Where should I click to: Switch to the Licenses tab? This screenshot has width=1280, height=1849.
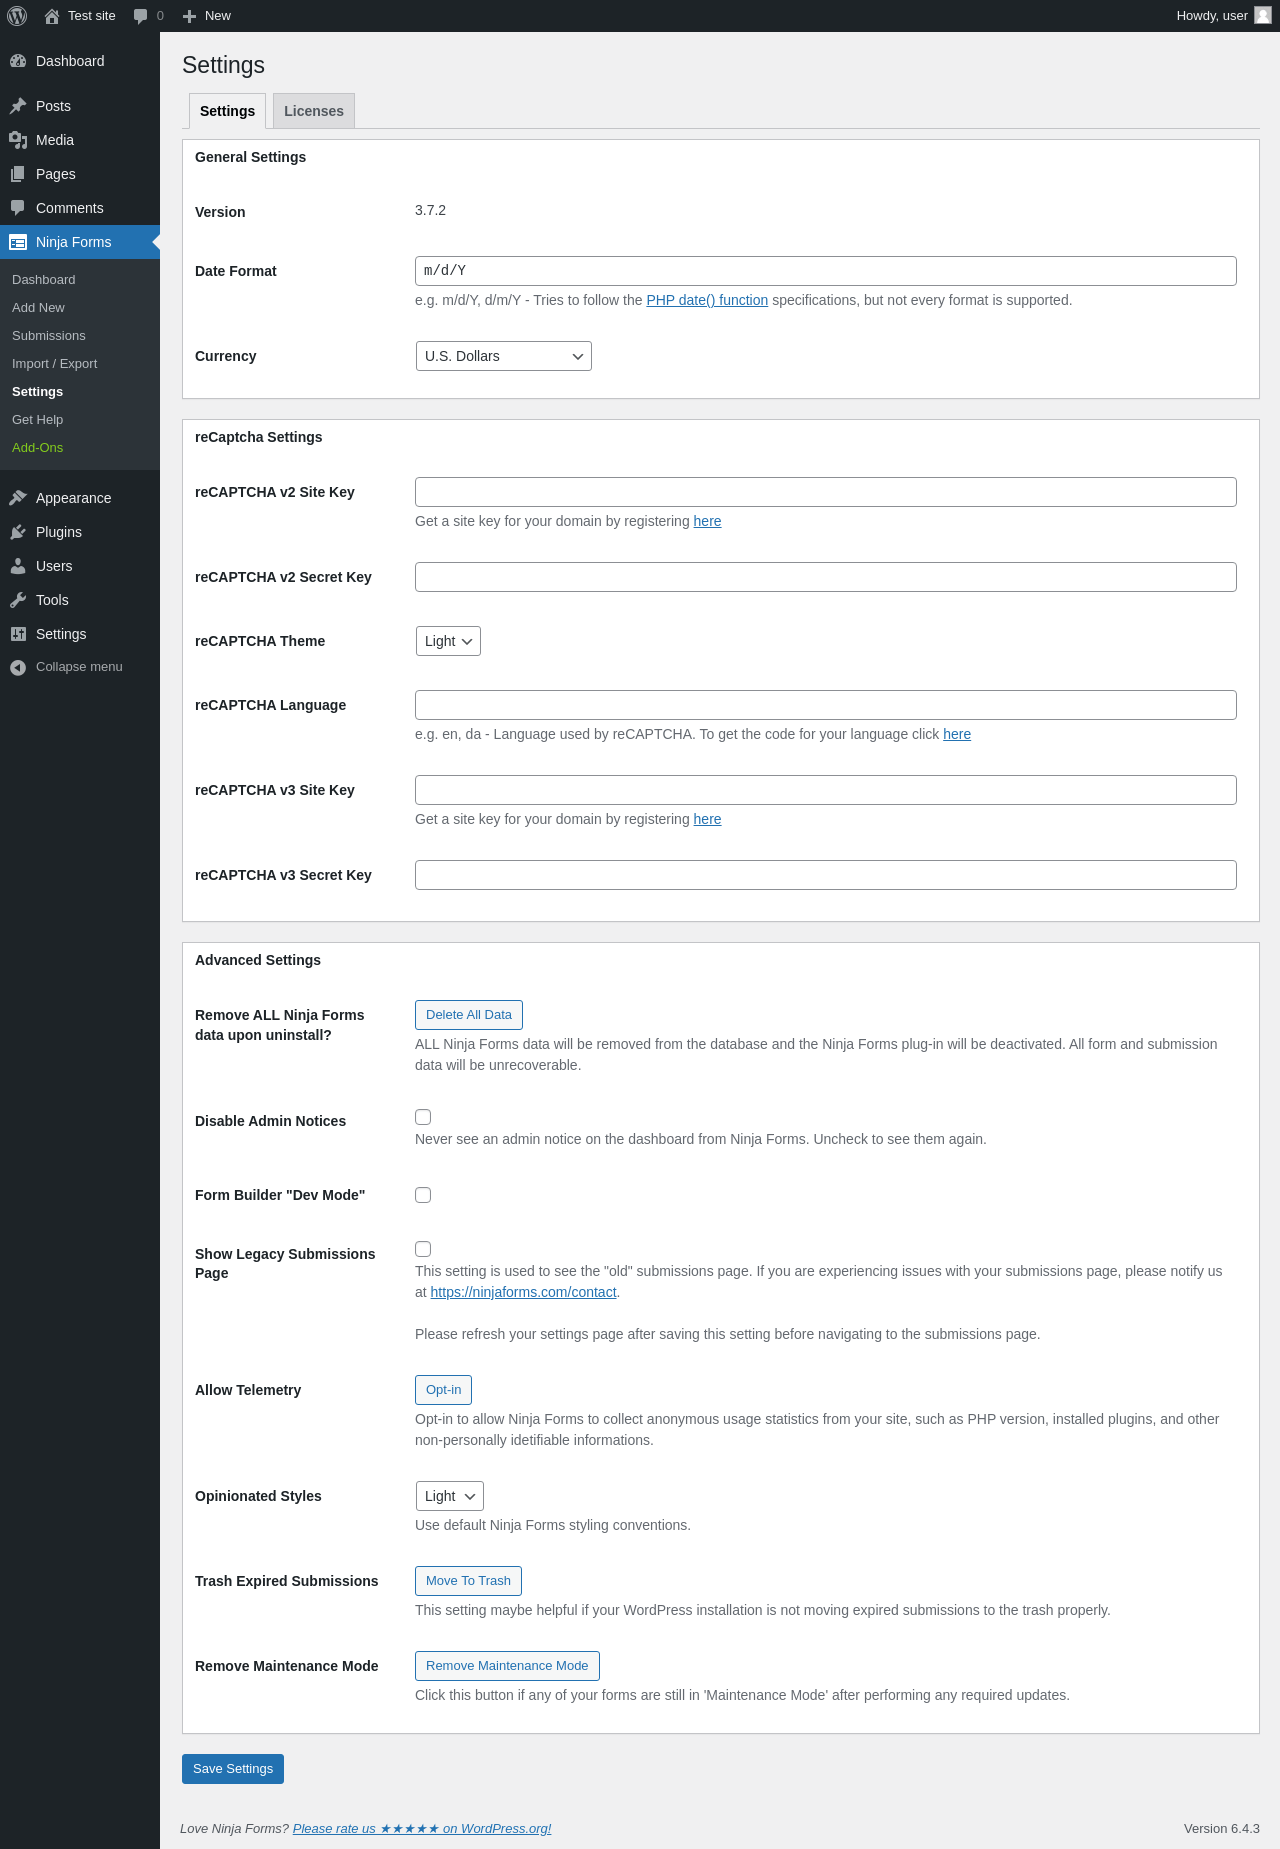click(313, 111)
